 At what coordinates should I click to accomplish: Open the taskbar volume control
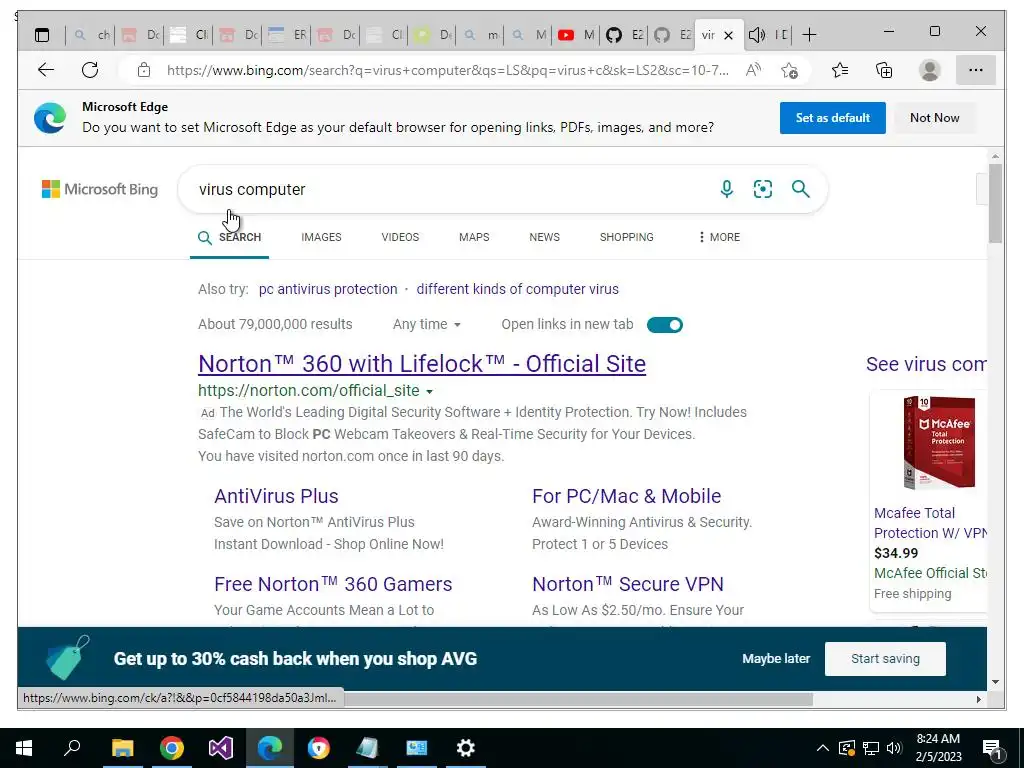pos(894,748)
